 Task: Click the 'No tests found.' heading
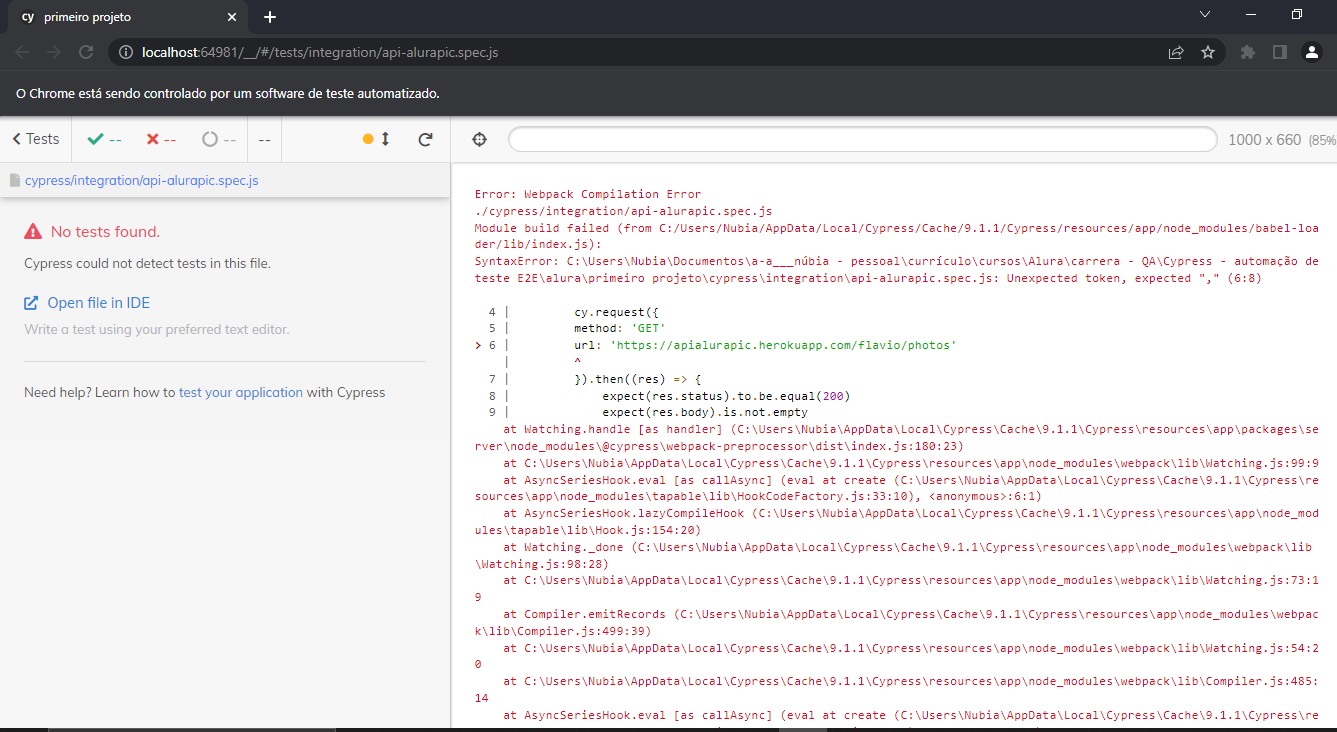[105, 232]
